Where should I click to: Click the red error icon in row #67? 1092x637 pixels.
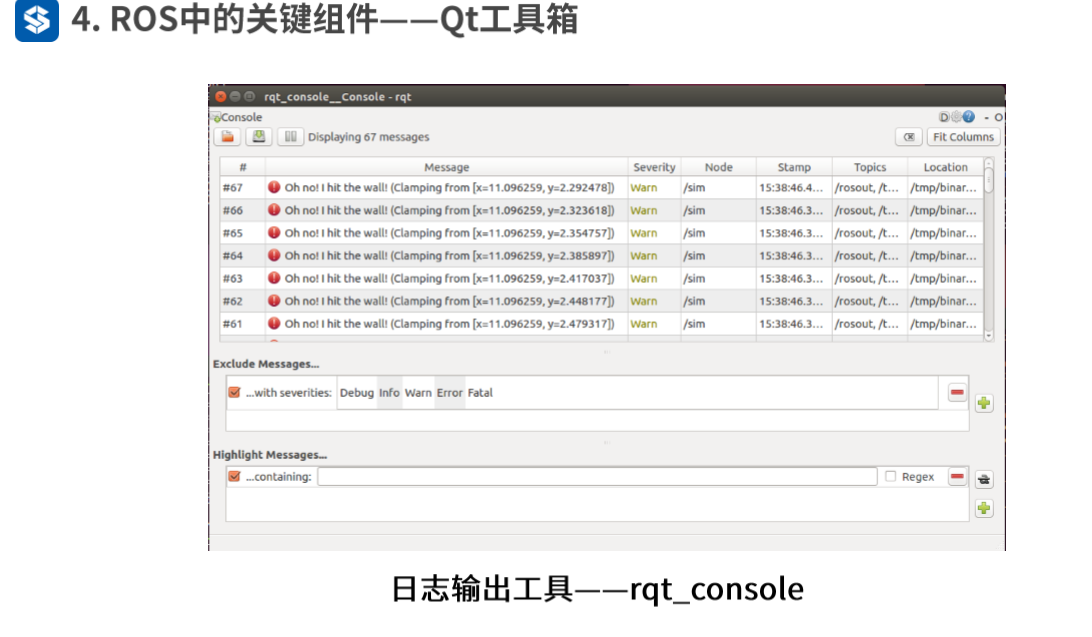[x=274, y=187]
